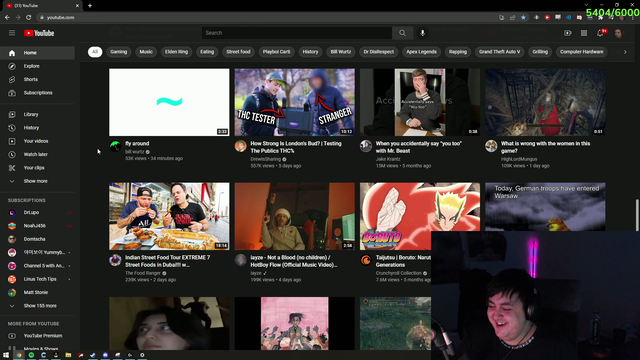Viewport: 640px width, 360px height.
Task: Expand Show more in library section
Action: (37, 181)
